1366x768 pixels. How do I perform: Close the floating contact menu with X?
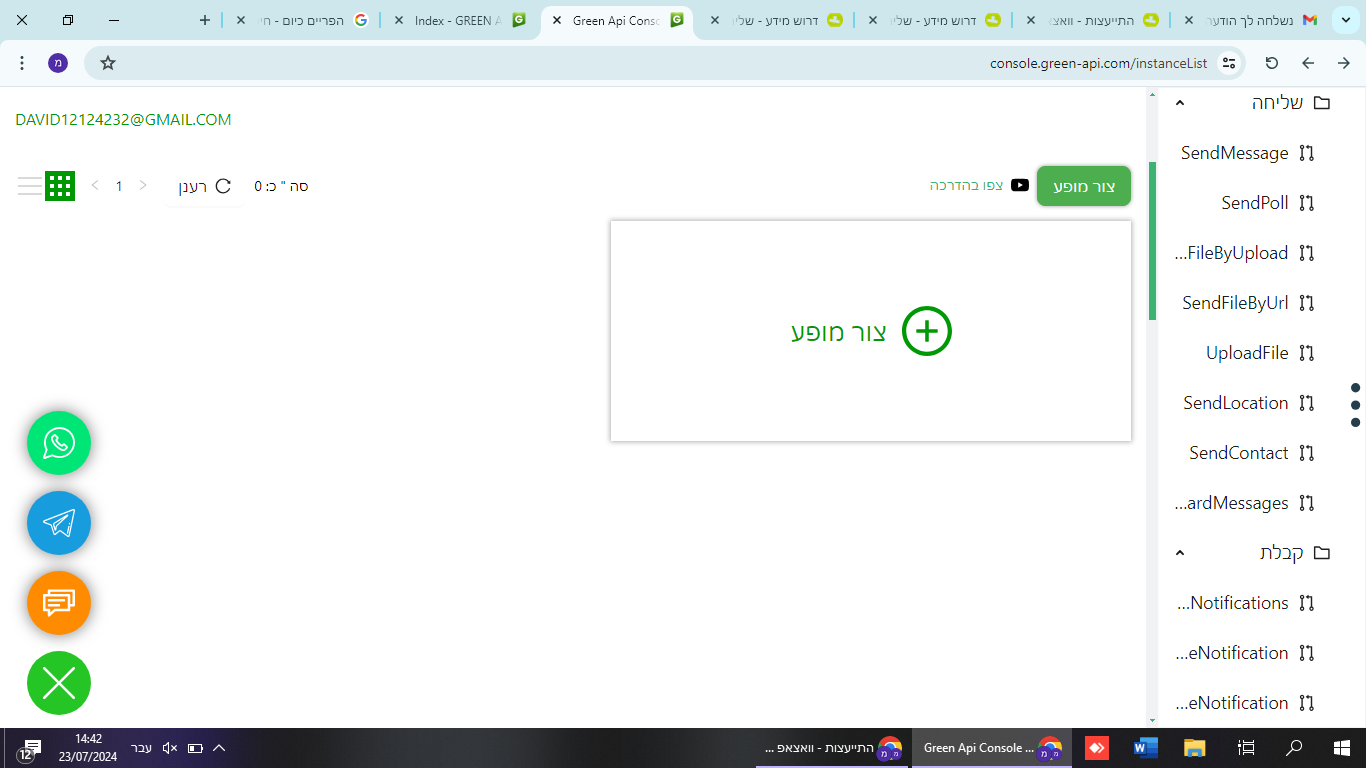pyautogui.click(x=59, y=683)
